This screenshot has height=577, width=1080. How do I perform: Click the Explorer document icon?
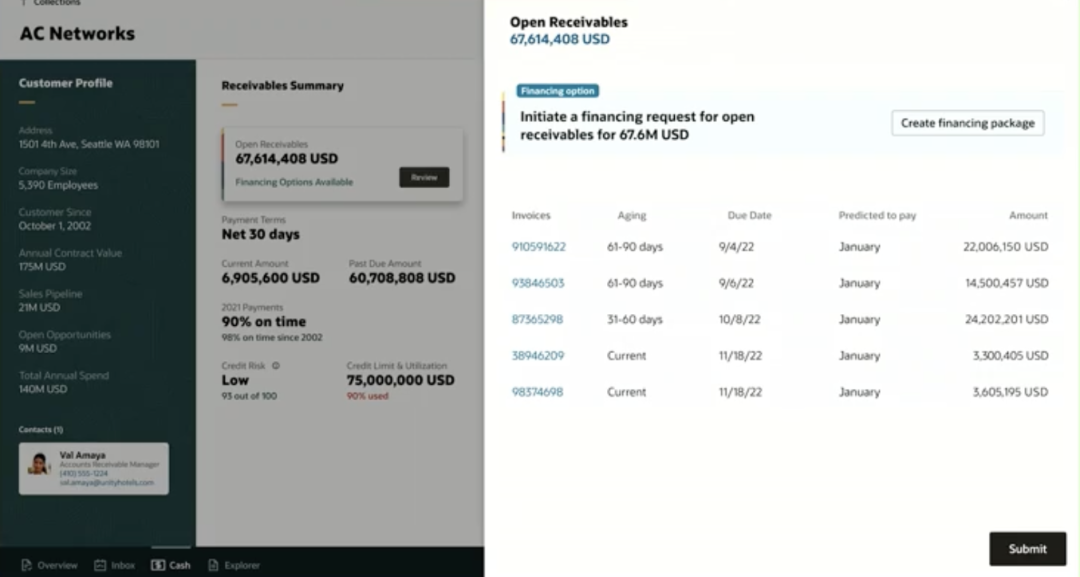tap(213, 565)
